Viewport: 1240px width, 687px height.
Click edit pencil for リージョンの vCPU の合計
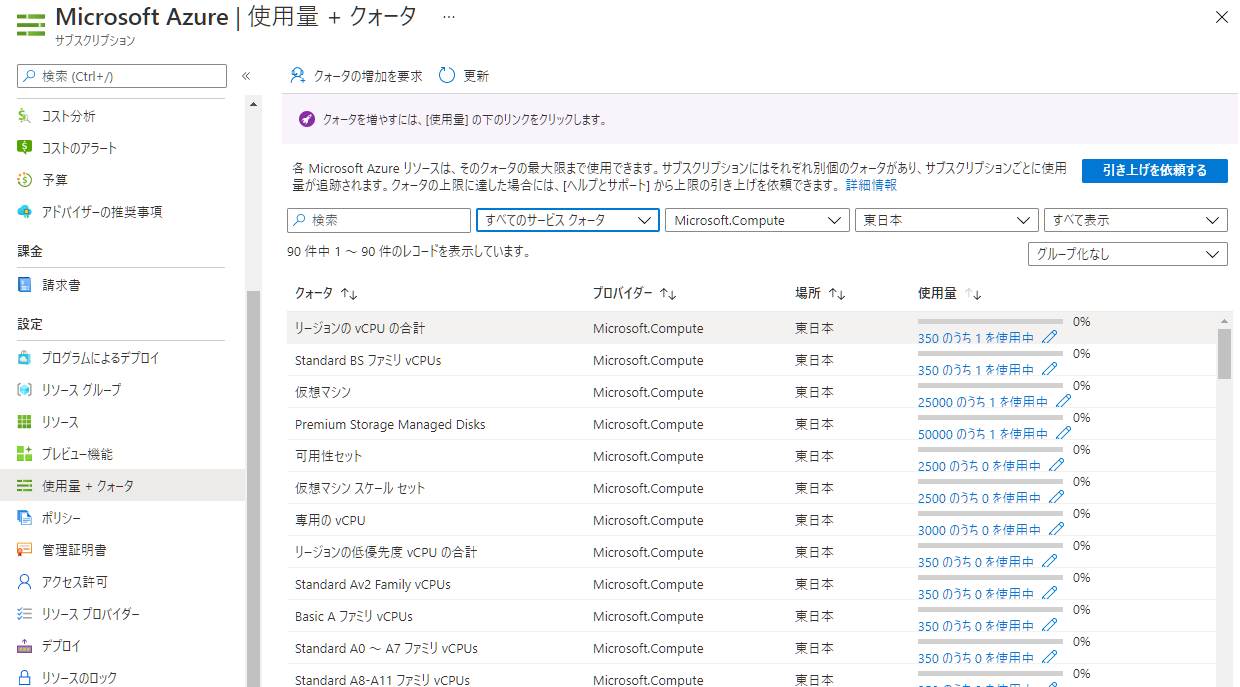1049,337
